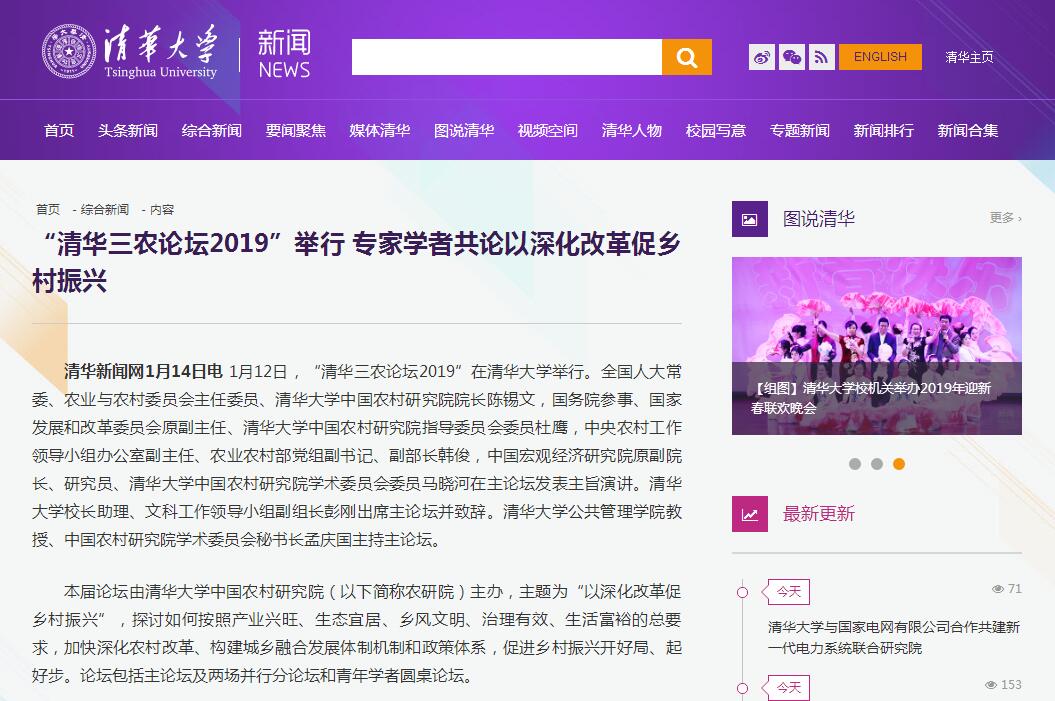Click the second 今天 date tag
The height and width of the screenshot is (701, 1055).
[x=789, y=688]
